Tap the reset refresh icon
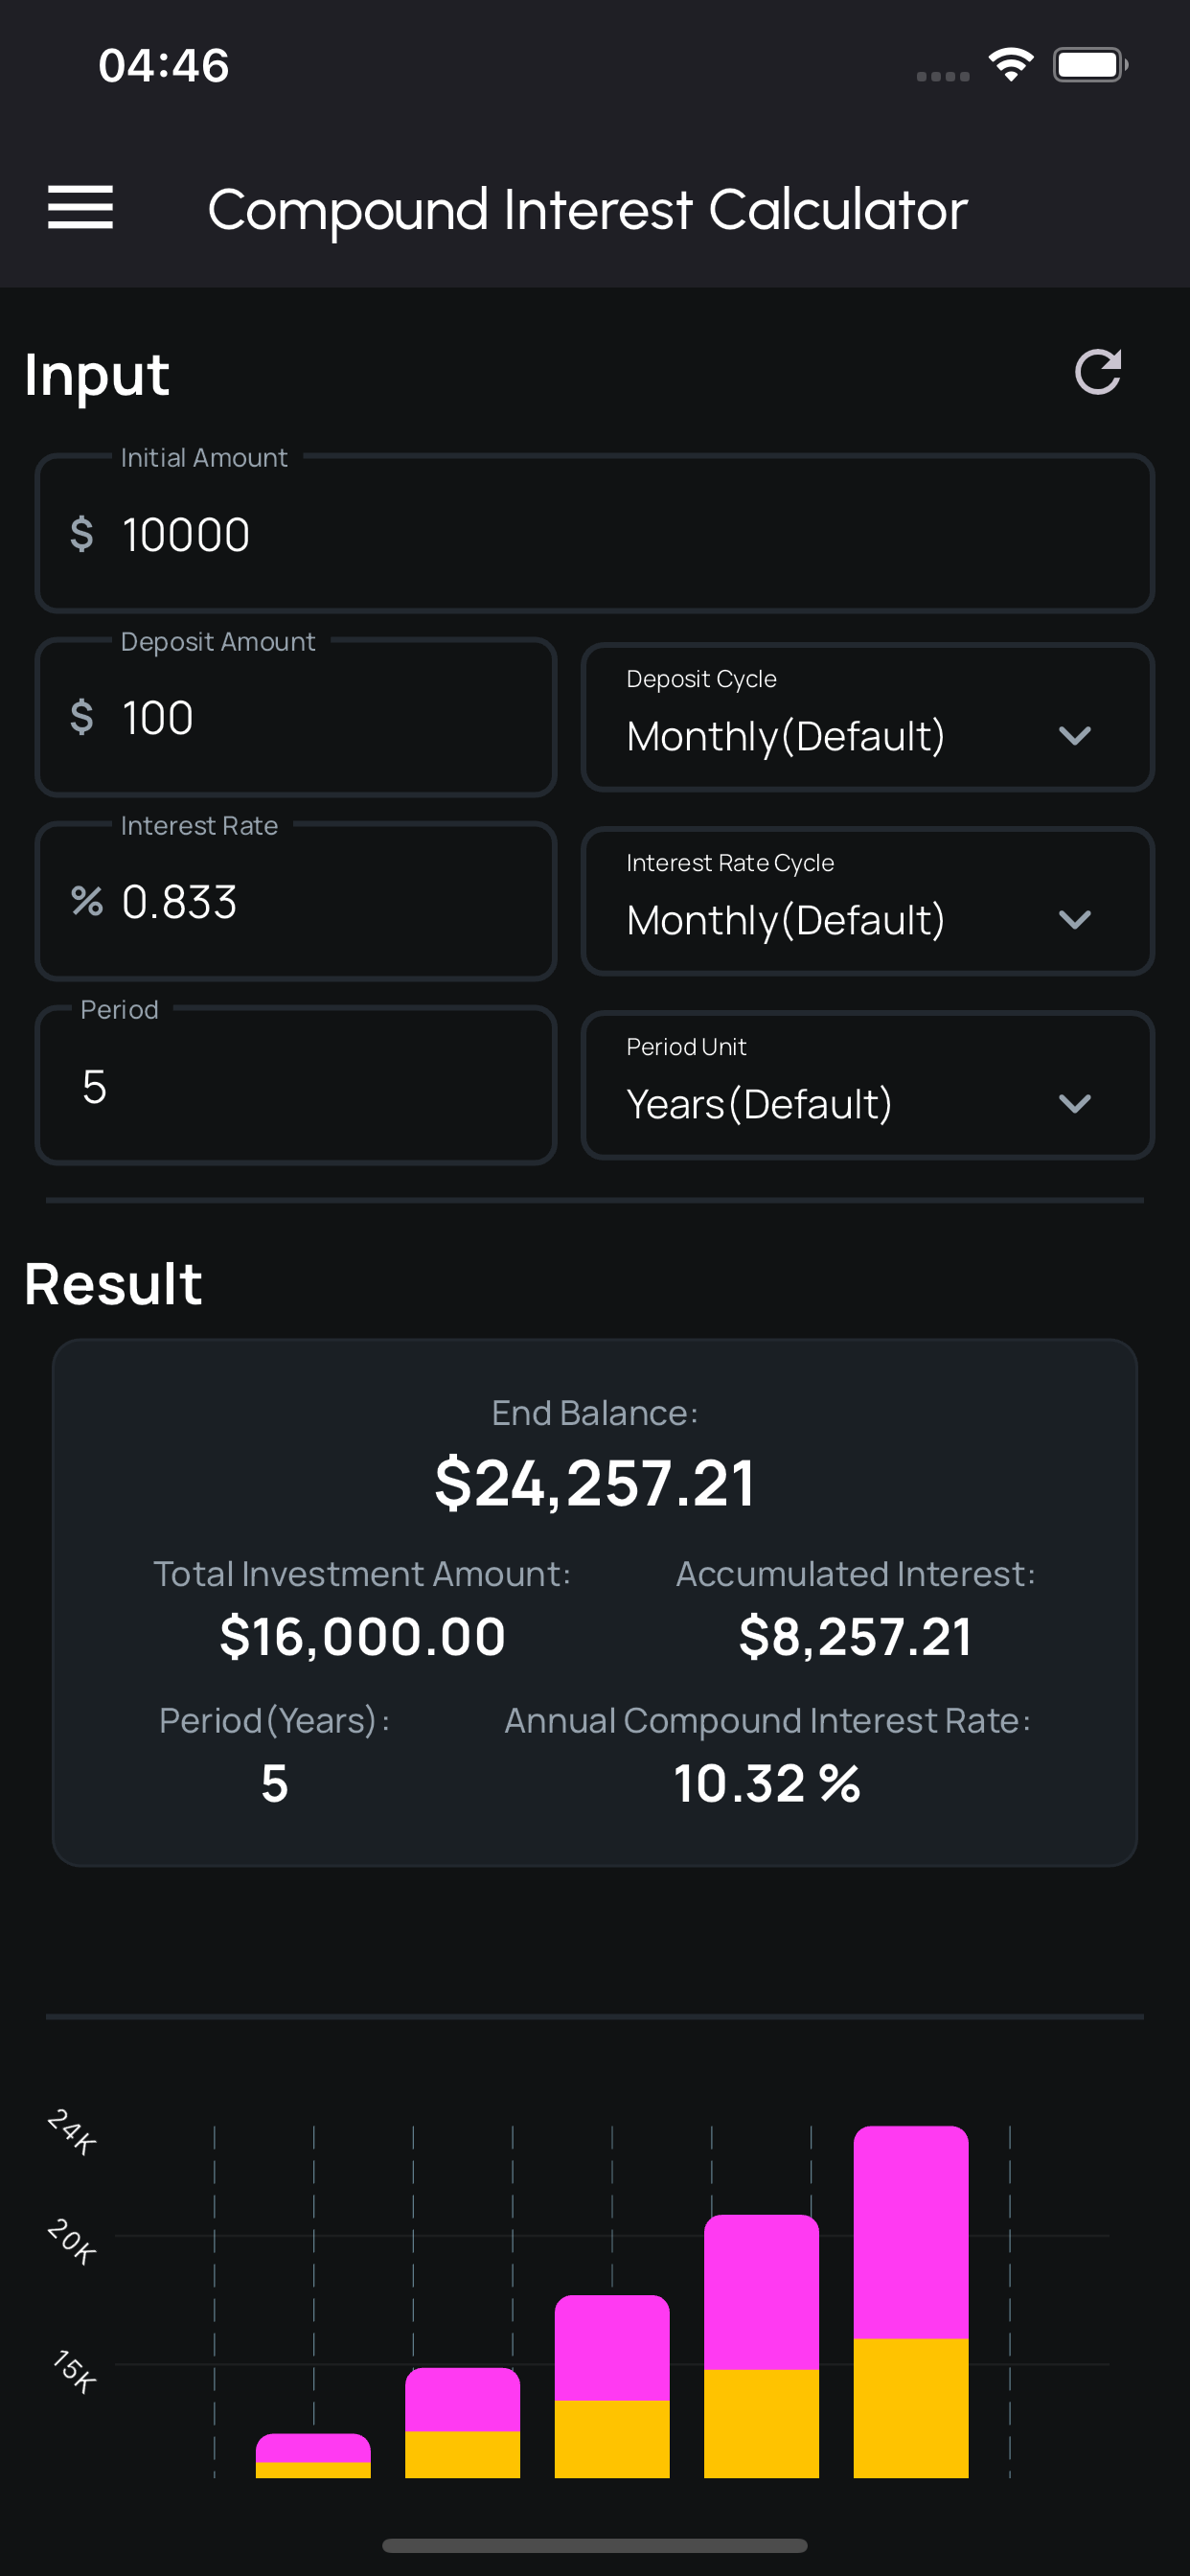 tap(1097, 373)
